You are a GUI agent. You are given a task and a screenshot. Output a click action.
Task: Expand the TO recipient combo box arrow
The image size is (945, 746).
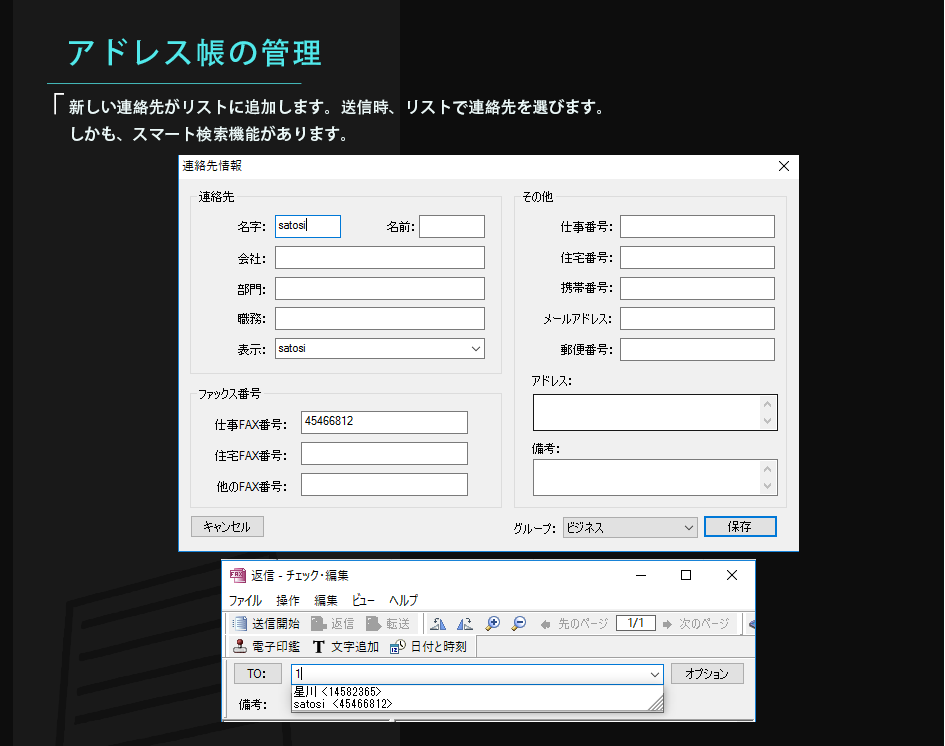pos(655,674)
